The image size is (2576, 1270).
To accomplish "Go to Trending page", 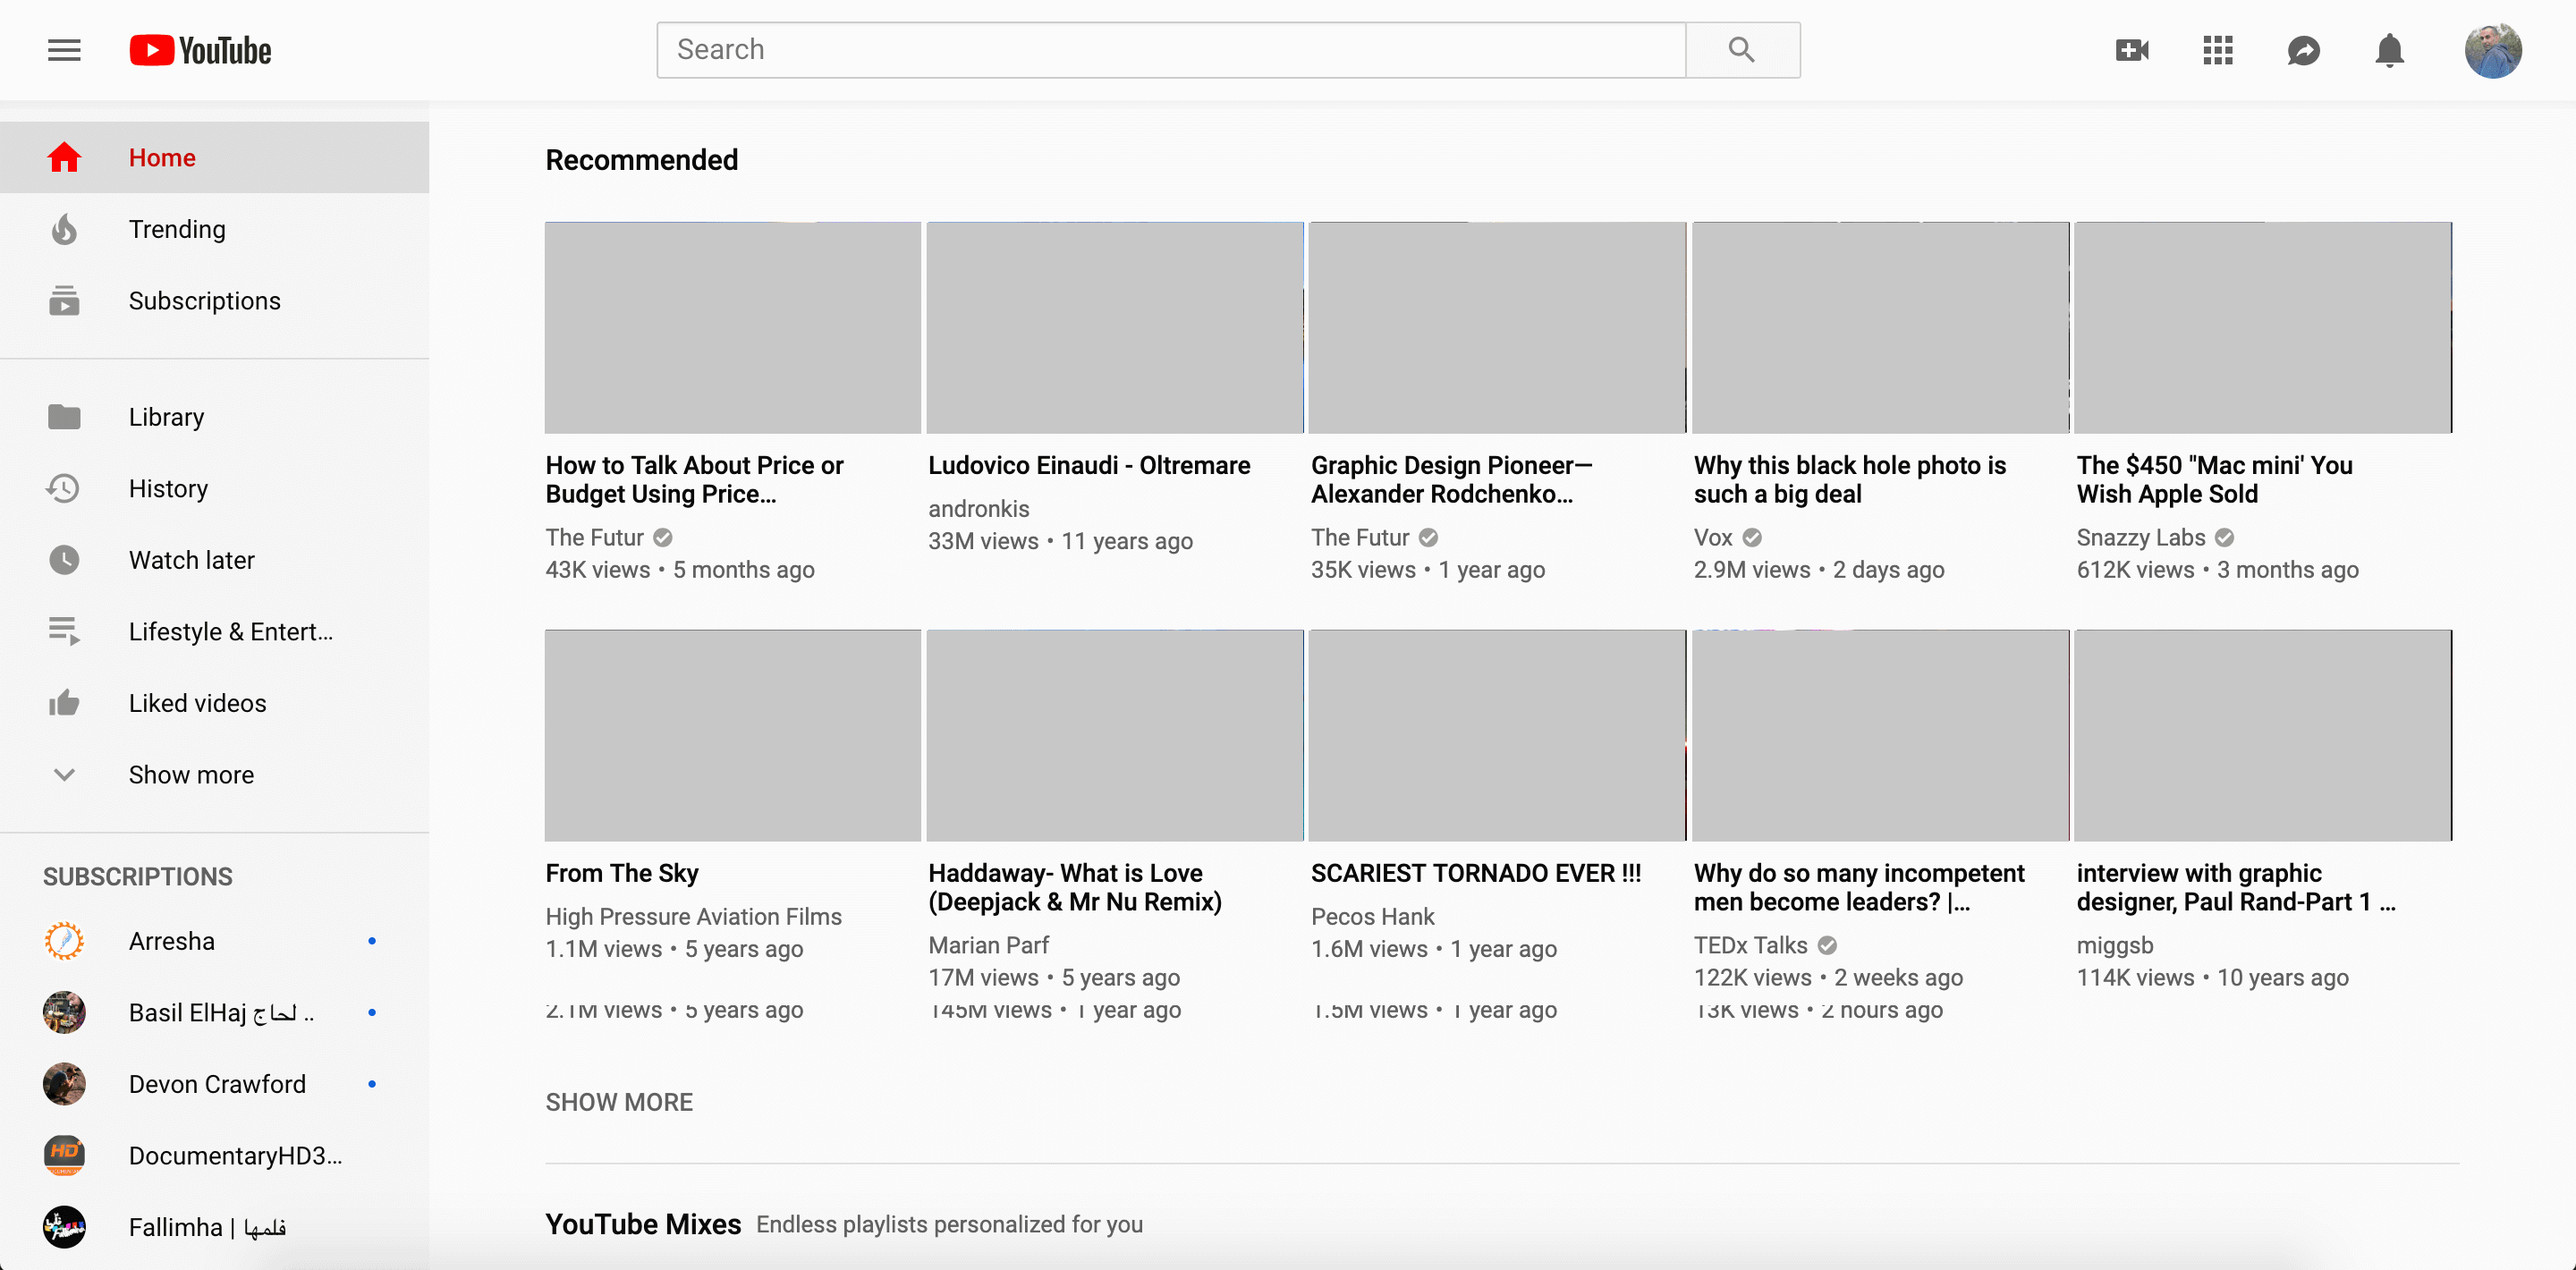I will pyautogui.click(x=177, y=229).
